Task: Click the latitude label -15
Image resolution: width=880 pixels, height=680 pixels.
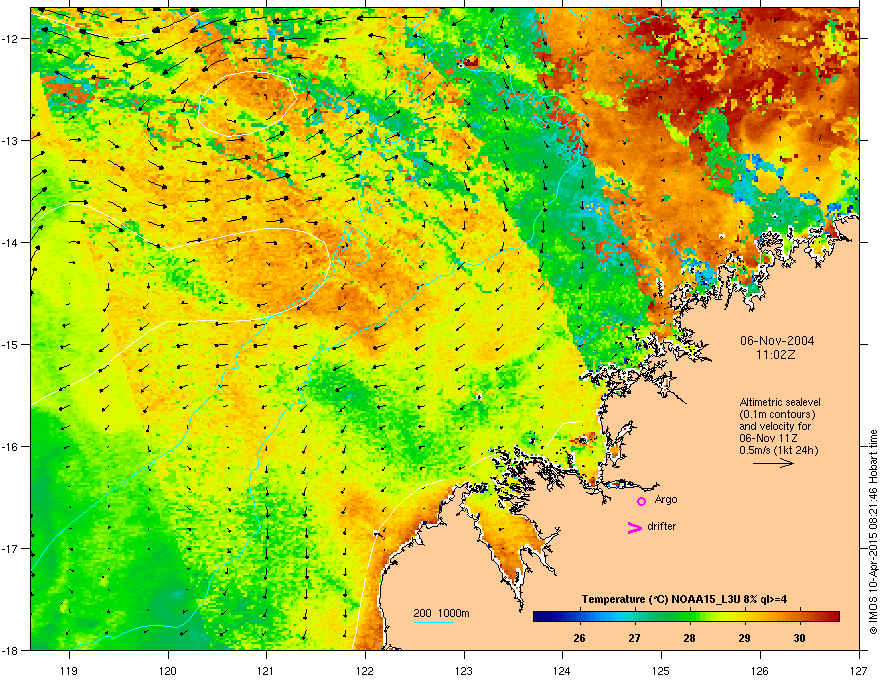Action: tap(11, 344)
